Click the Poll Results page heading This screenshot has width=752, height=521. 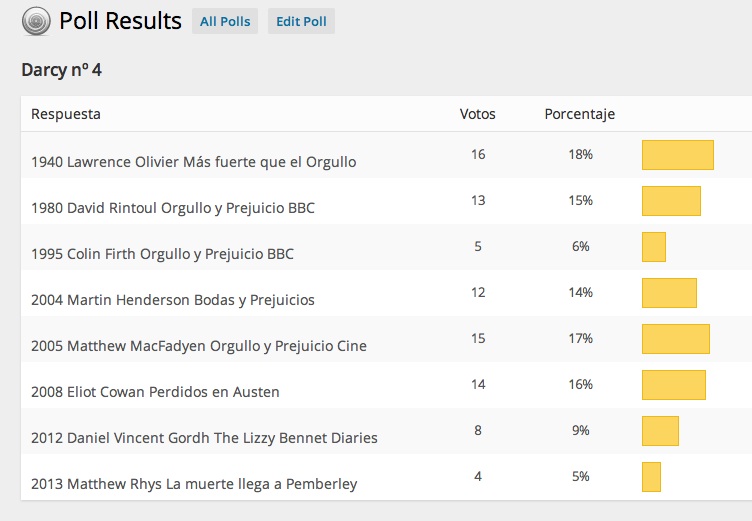pos(120,21)
